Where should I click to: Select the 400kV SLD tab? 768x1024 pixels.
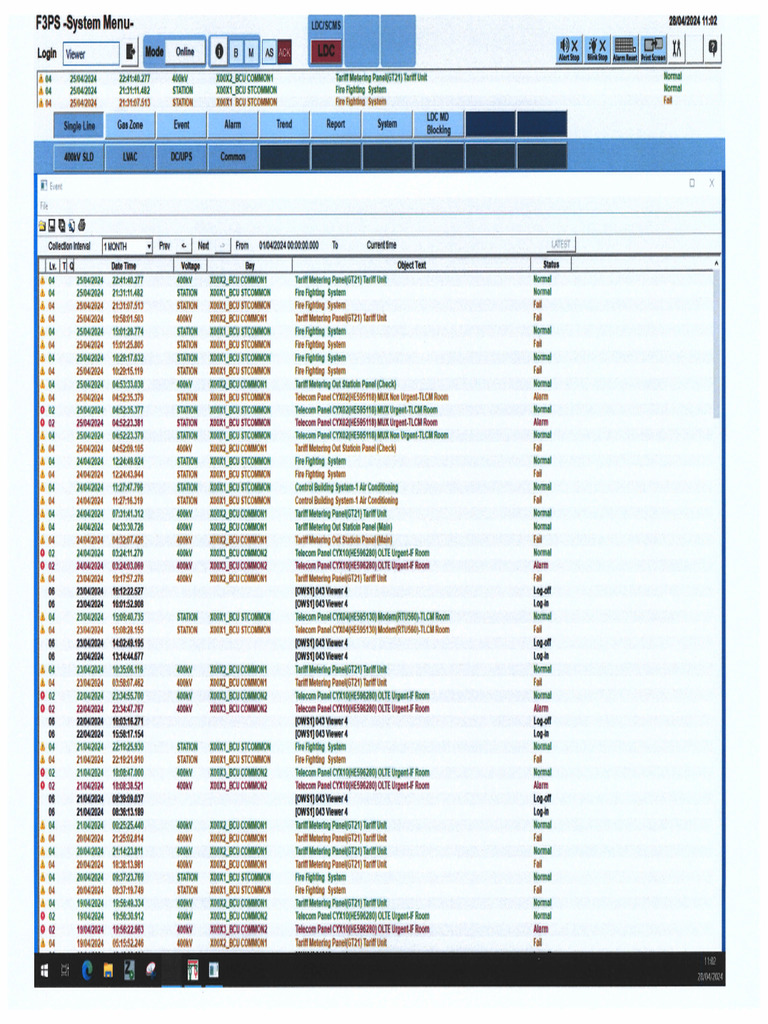coord(78,157)
